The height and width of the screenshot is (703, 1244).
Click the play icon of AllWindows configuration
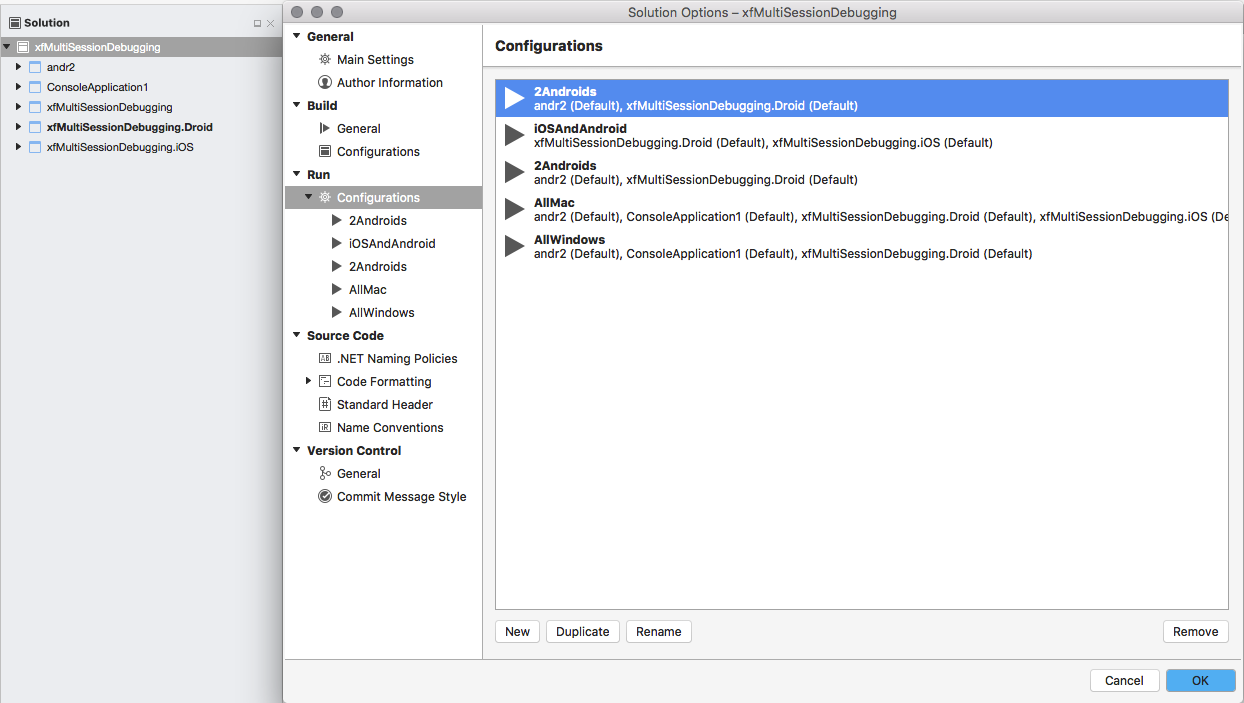pyautogui.click(x=514, y=246)
